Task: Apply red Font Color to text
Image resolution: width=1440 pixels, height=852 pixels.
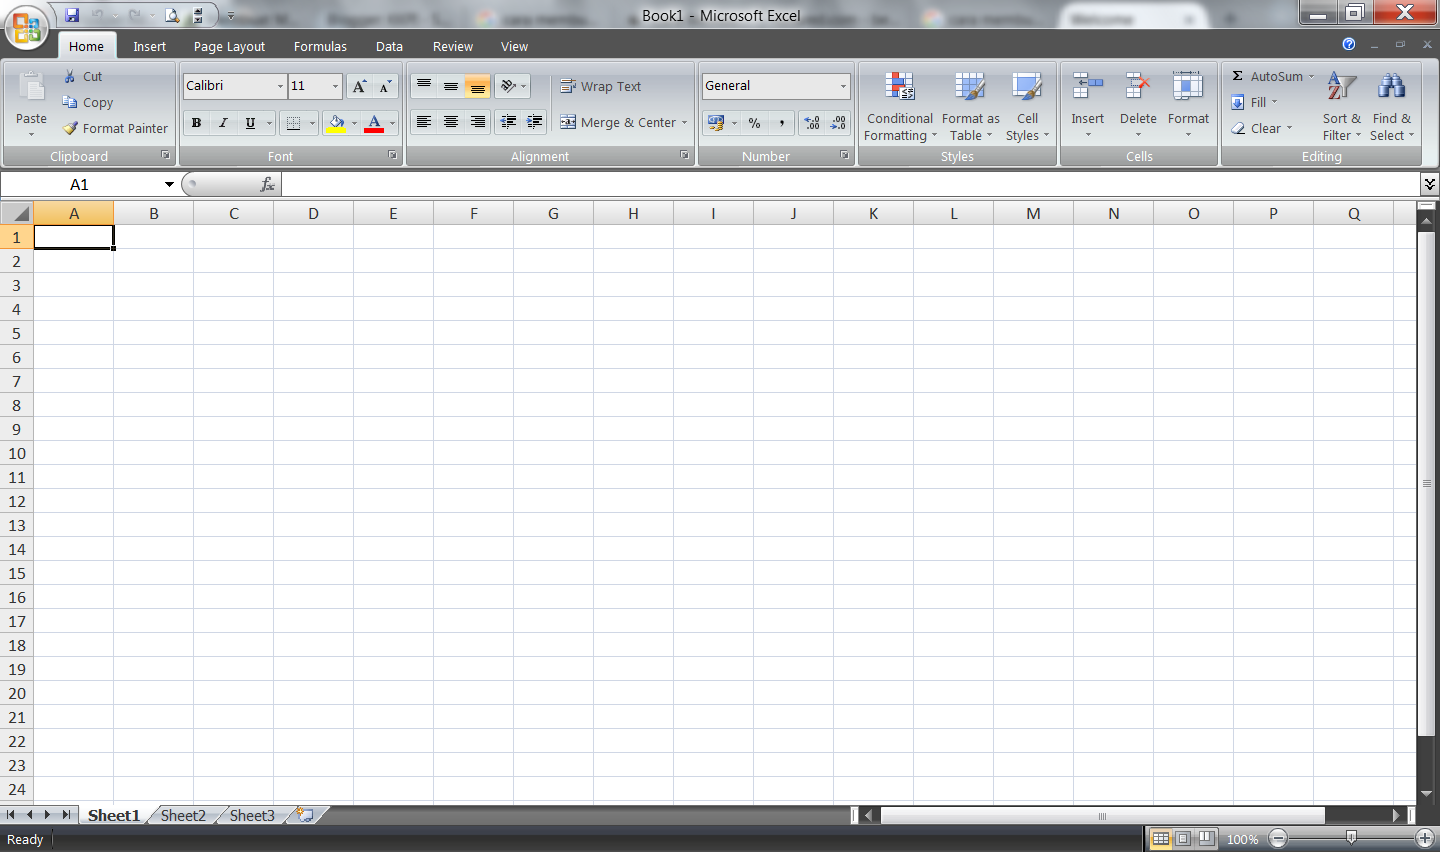Action: pyautogui.click(x=374, y=123)
